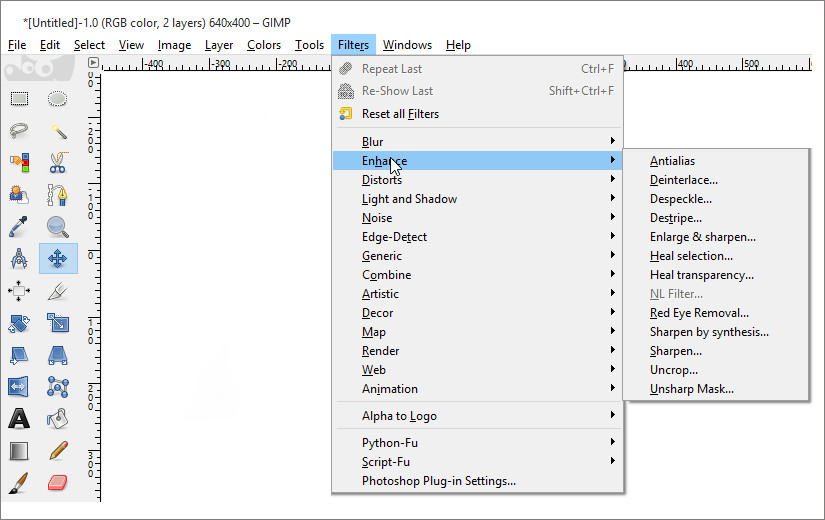825x520 pixels.
Task: Pick the Eraser tool
Action: [x=58, y=482]
